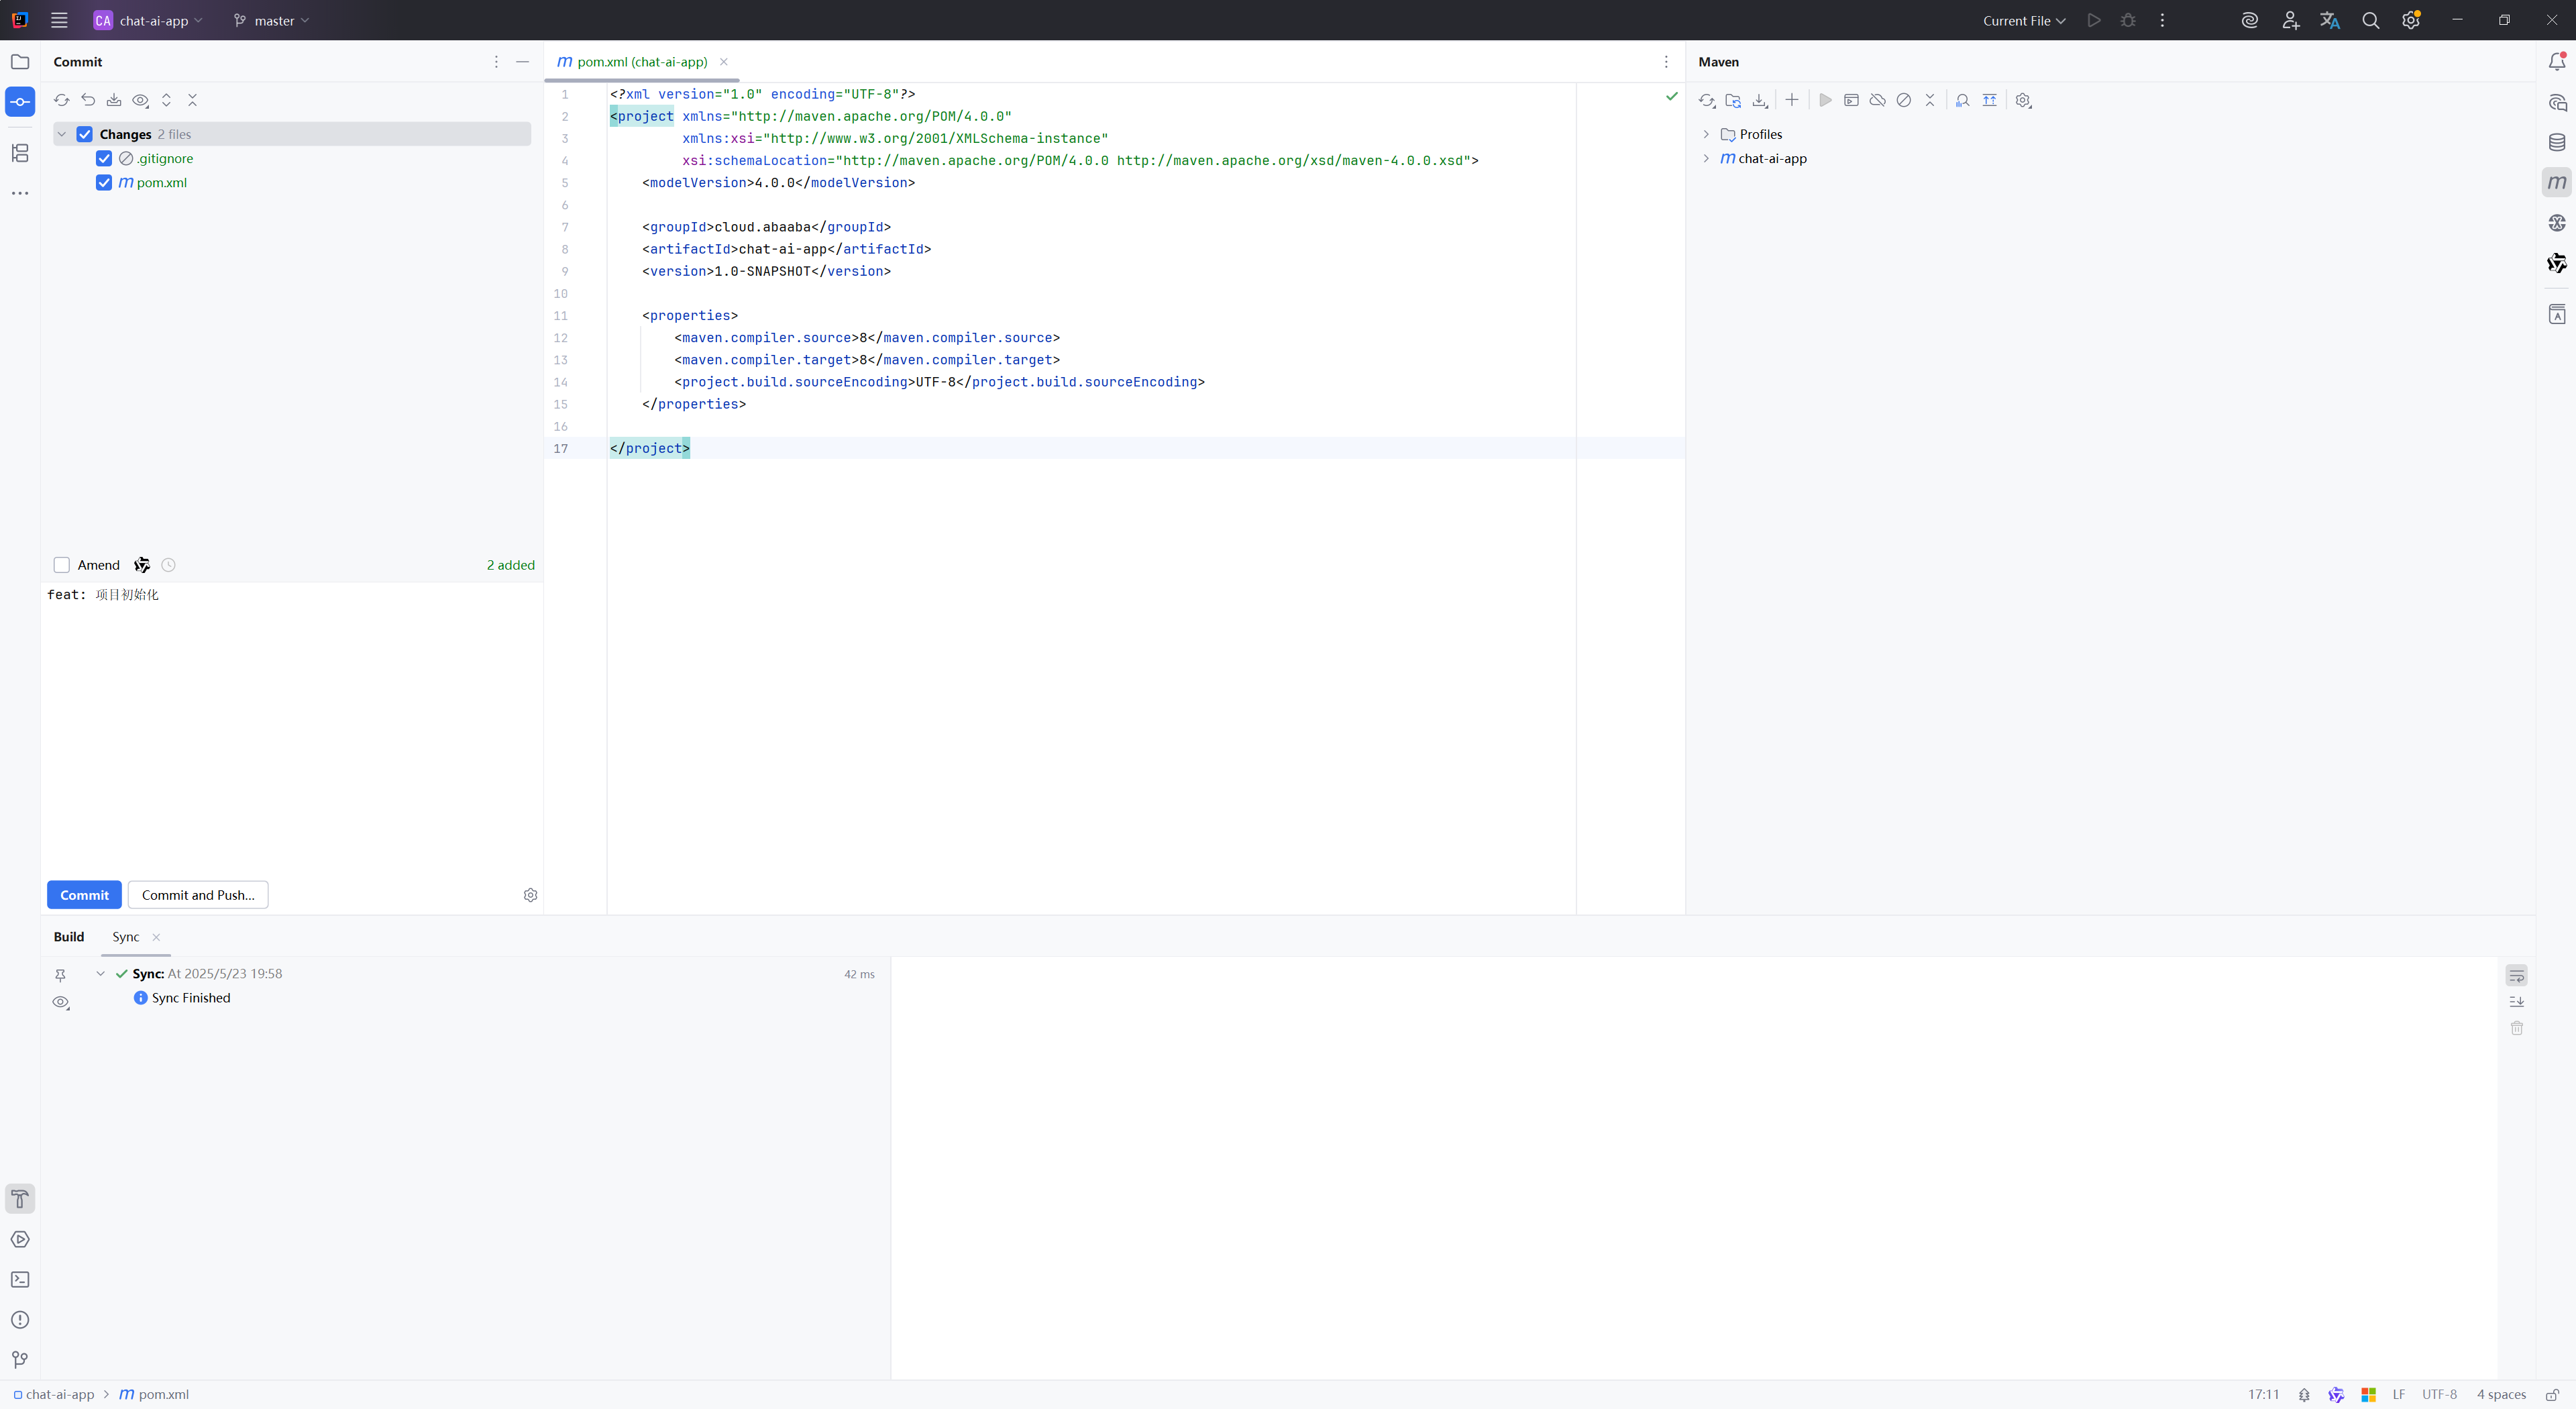This screenshot has height=1409, width=2576.
Task: Run Maven build play icon
Action: coord(1825,100)
